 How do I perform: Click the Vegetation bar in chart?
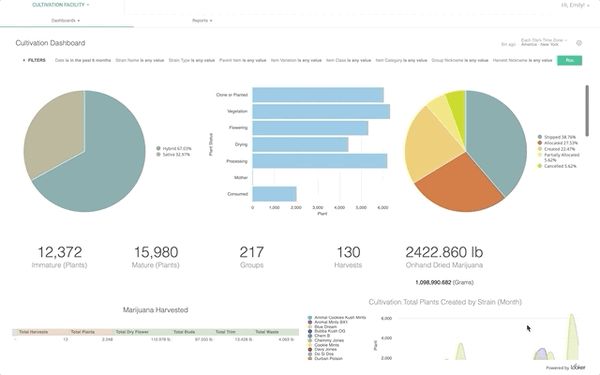pos(321,111)
